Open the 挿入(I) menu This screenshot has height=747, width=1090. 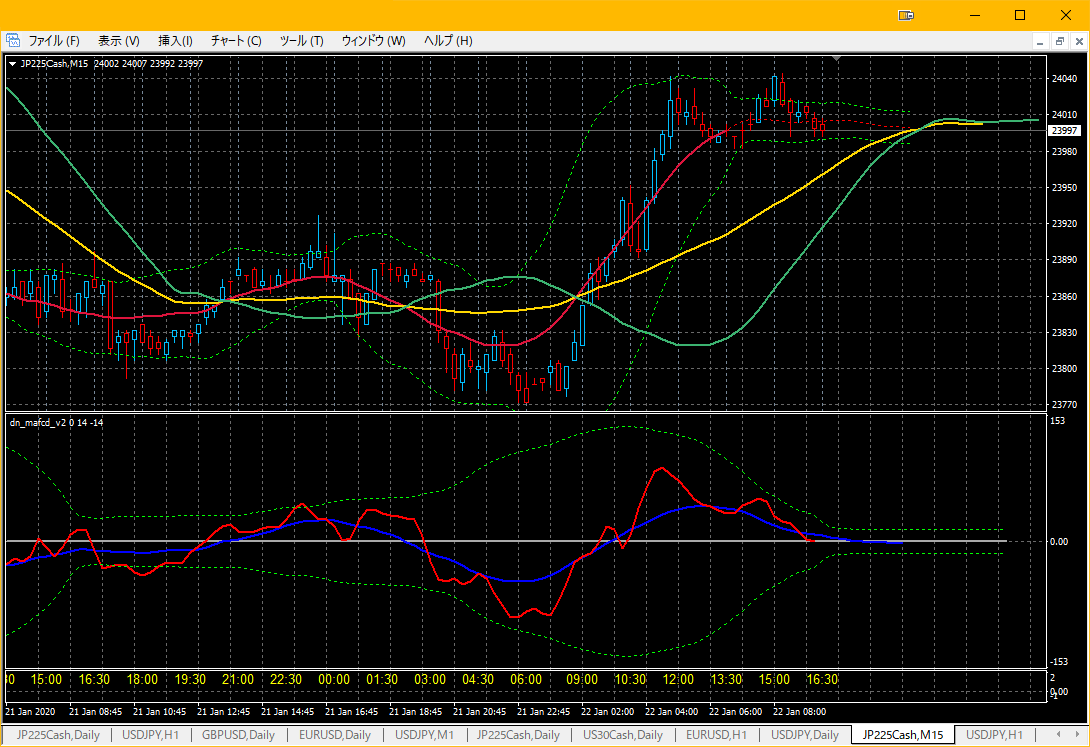pos(175,41)
